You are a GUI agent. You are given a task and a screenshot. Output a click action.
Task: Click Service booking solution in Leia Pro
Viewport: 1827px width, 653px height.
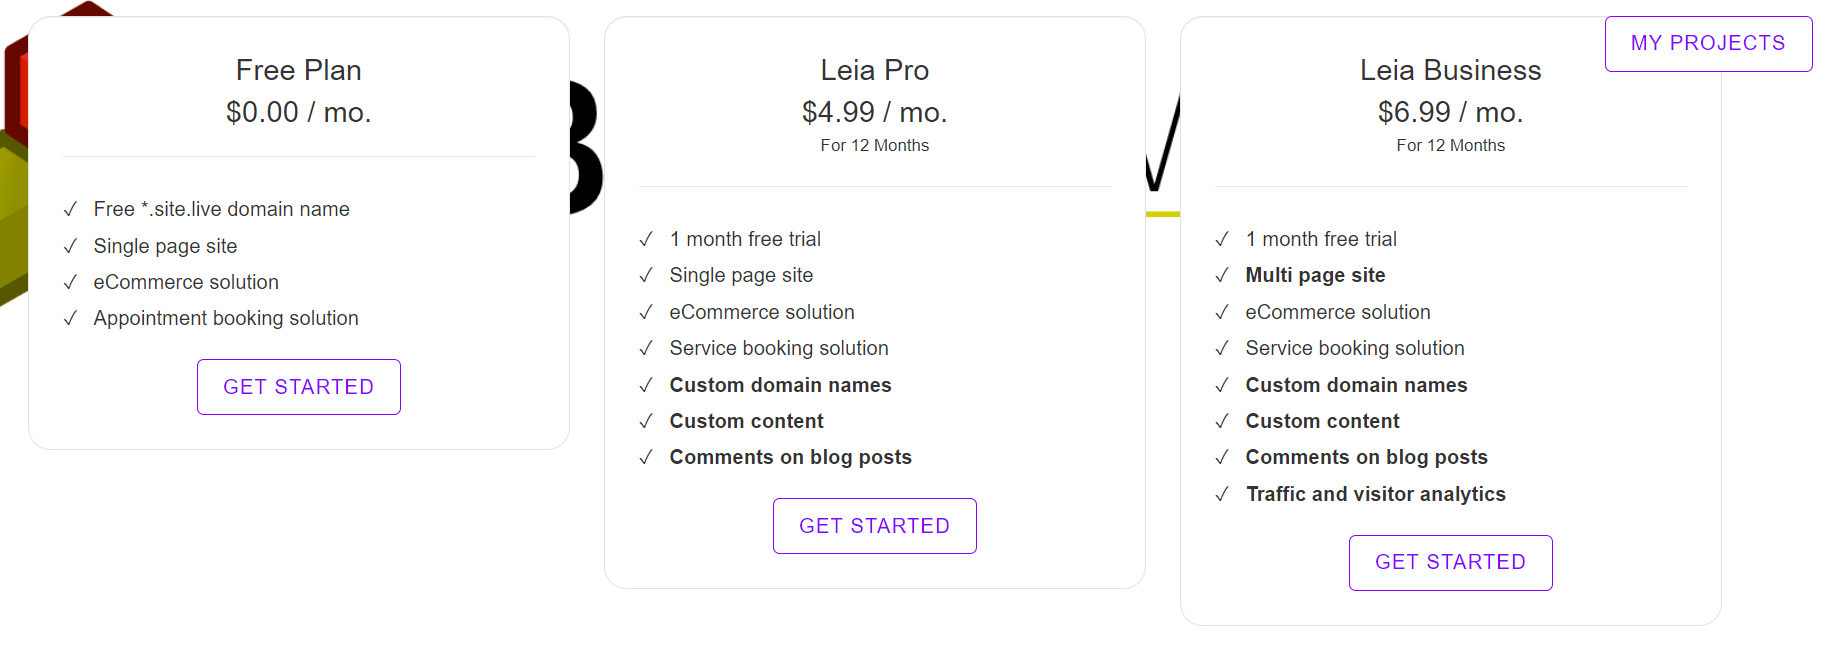(778, 348)
